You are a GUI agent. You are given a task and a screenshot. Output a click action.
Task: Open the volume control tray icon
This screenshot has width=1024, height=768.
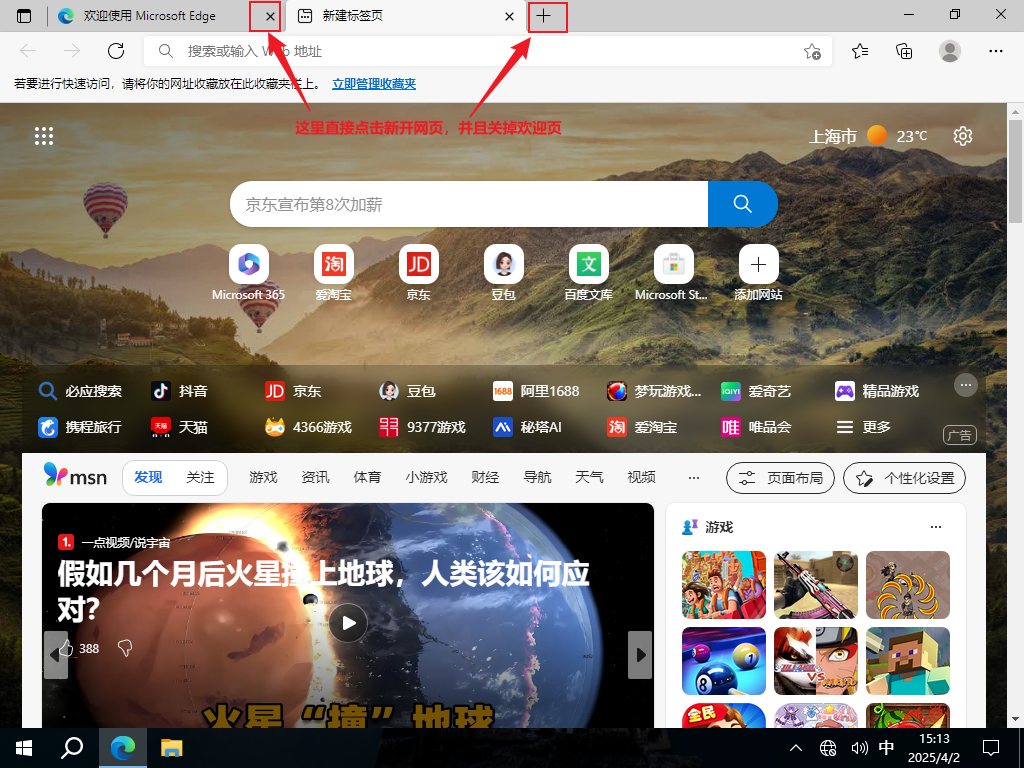point(859,748)
